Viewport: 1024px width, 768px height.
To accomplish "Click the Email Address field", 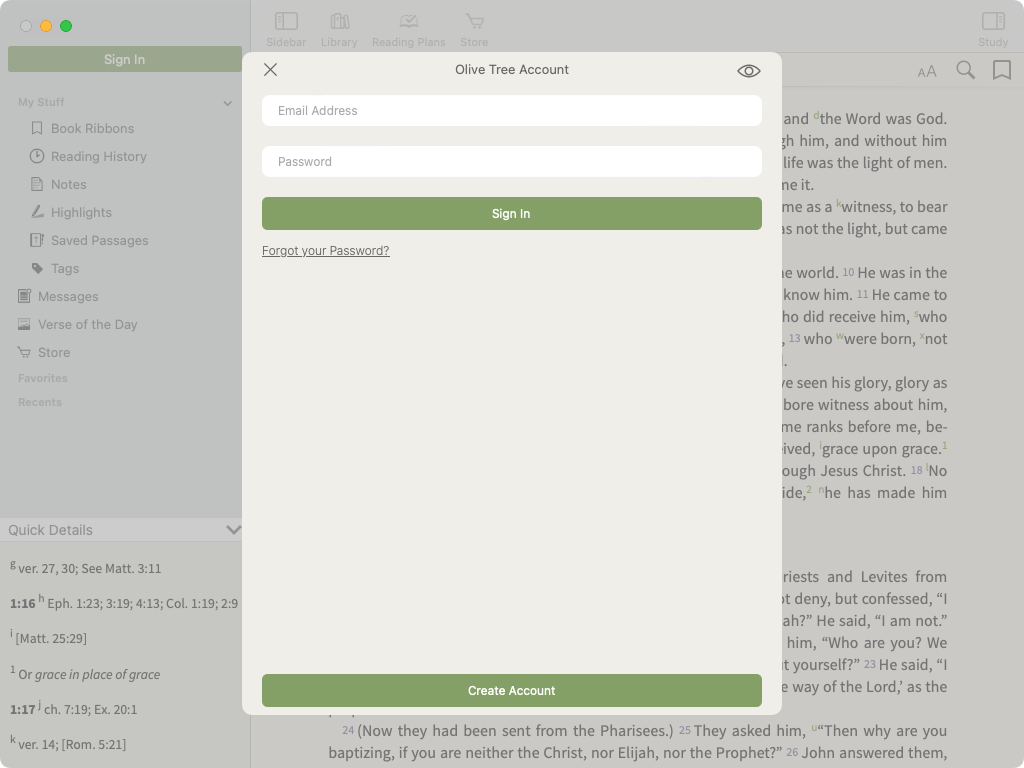I will [511, 111].
